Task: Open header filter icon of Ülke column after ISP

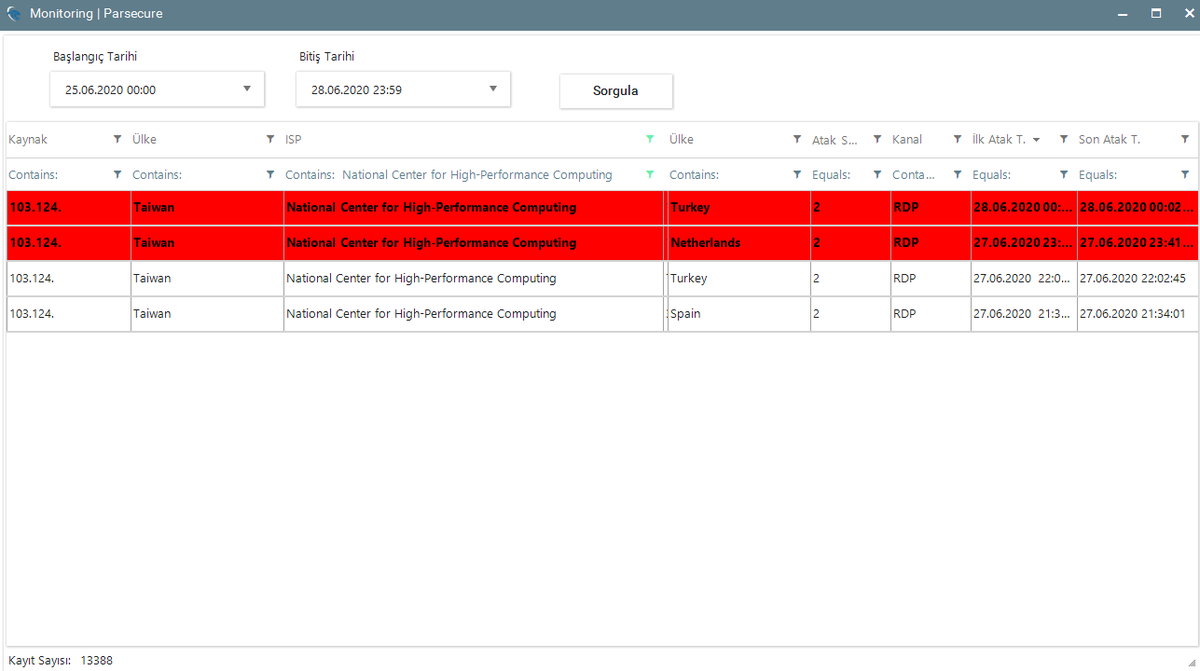Action: pos(797,140)
